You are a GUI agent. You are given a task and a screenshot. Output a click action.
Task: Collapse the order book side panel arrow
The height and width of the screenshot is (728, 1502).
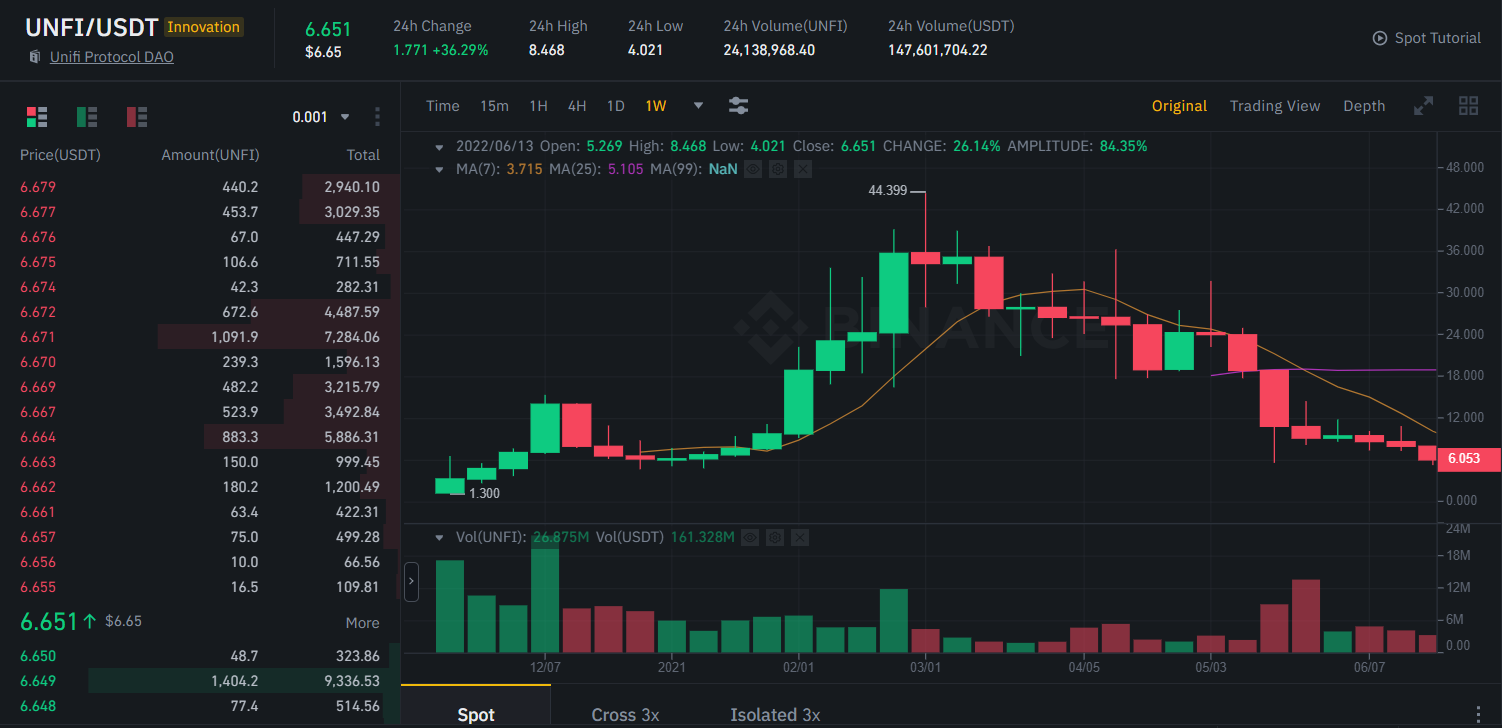pyautogui.click(x=411, y=582)
